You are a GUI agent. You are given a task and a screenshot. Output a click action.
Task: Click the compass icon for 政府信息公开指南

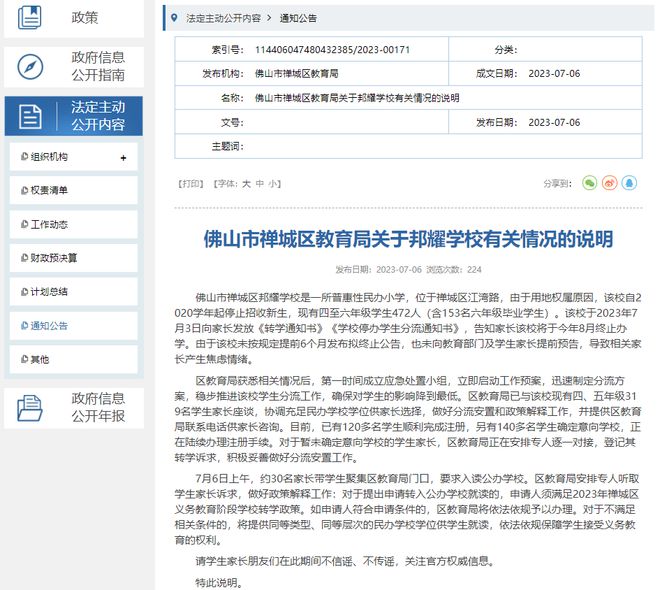point(30,66)
